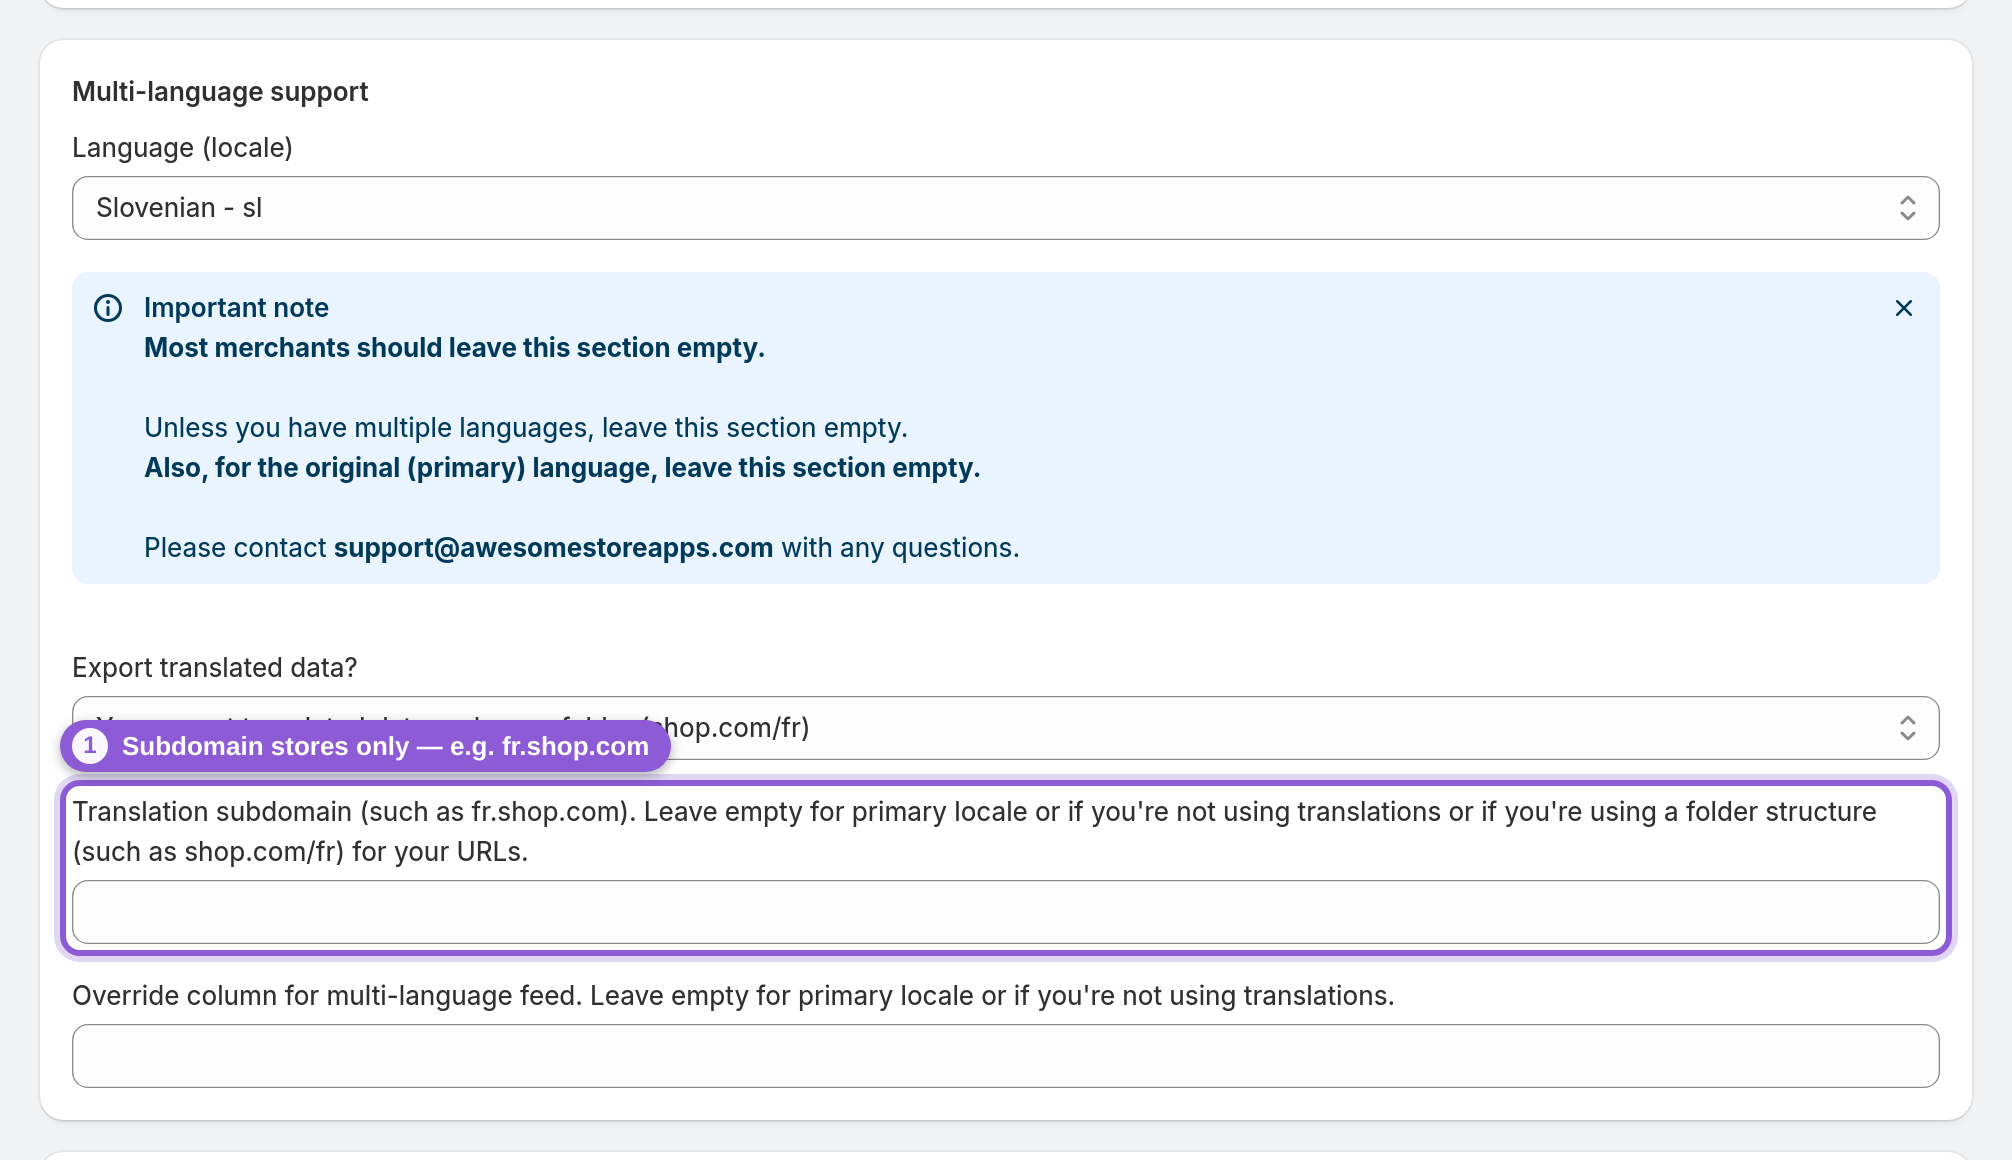Click the support@awesomestoreapps.com email text
The height and width of the screenshot is (1160, 2012).
coord(553,548)
